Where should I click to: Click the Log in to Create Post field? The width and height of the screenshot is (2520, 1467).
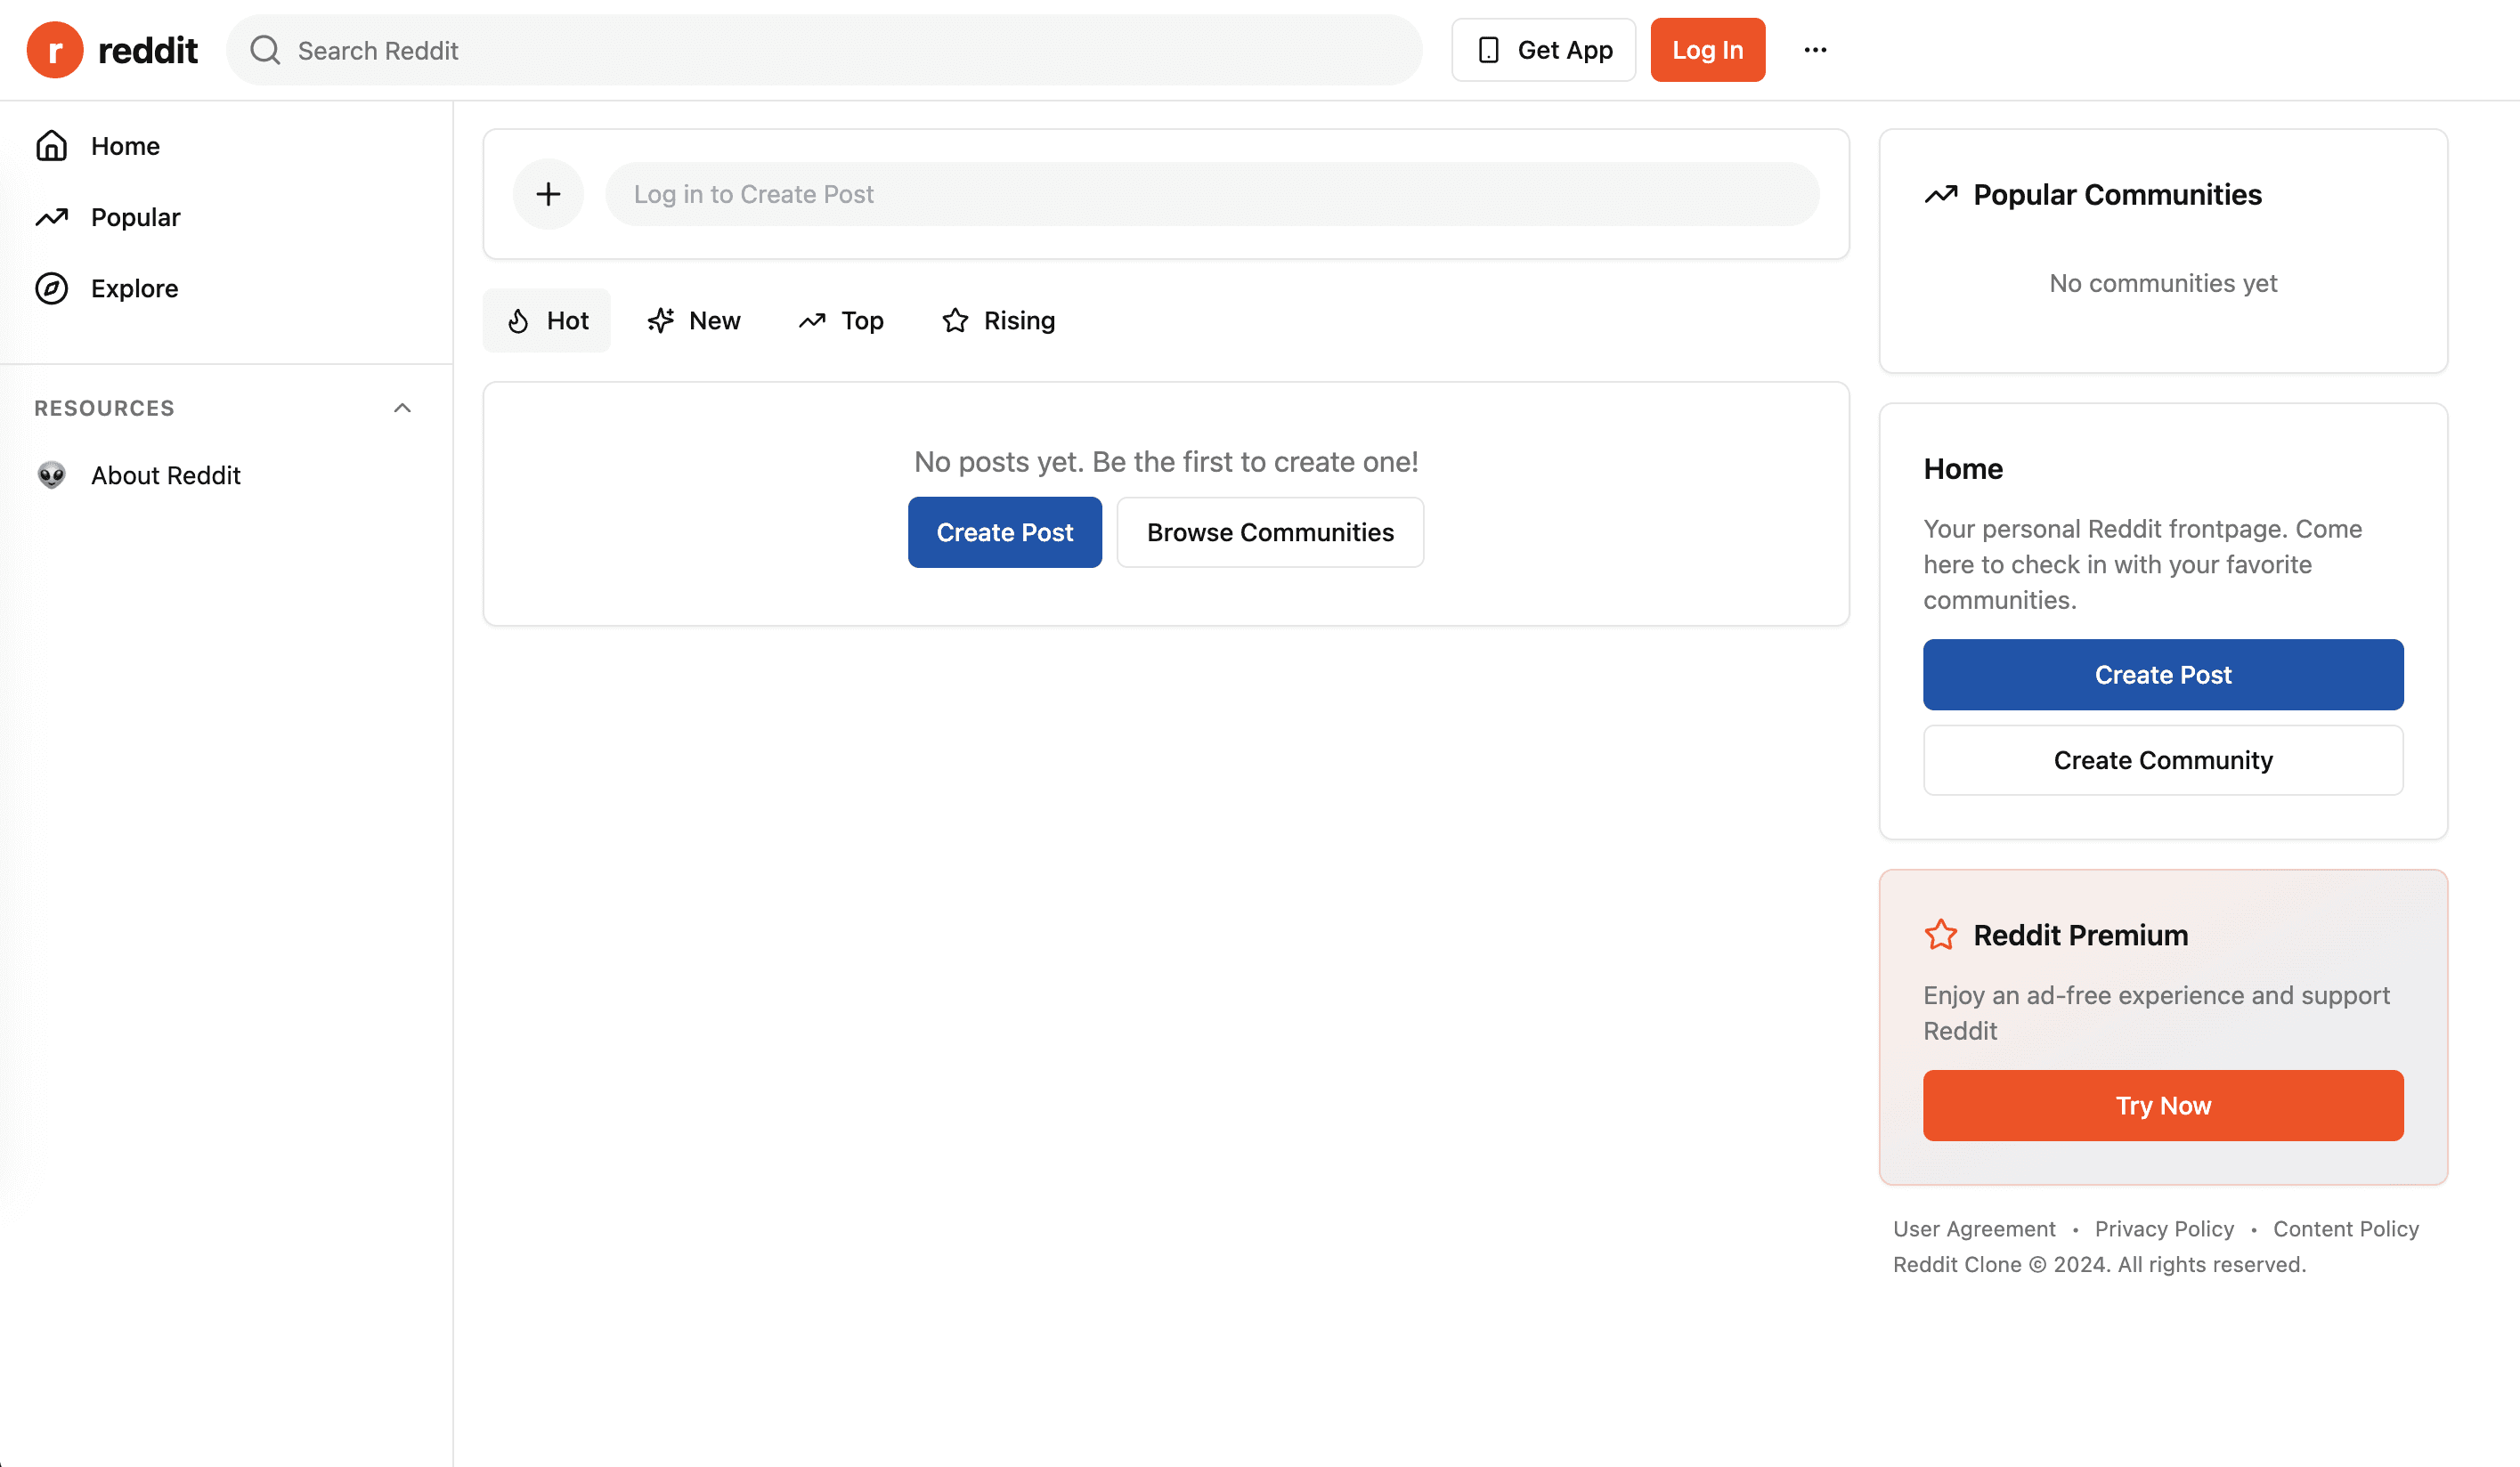pyautogui.click(x=1211, y=194)
